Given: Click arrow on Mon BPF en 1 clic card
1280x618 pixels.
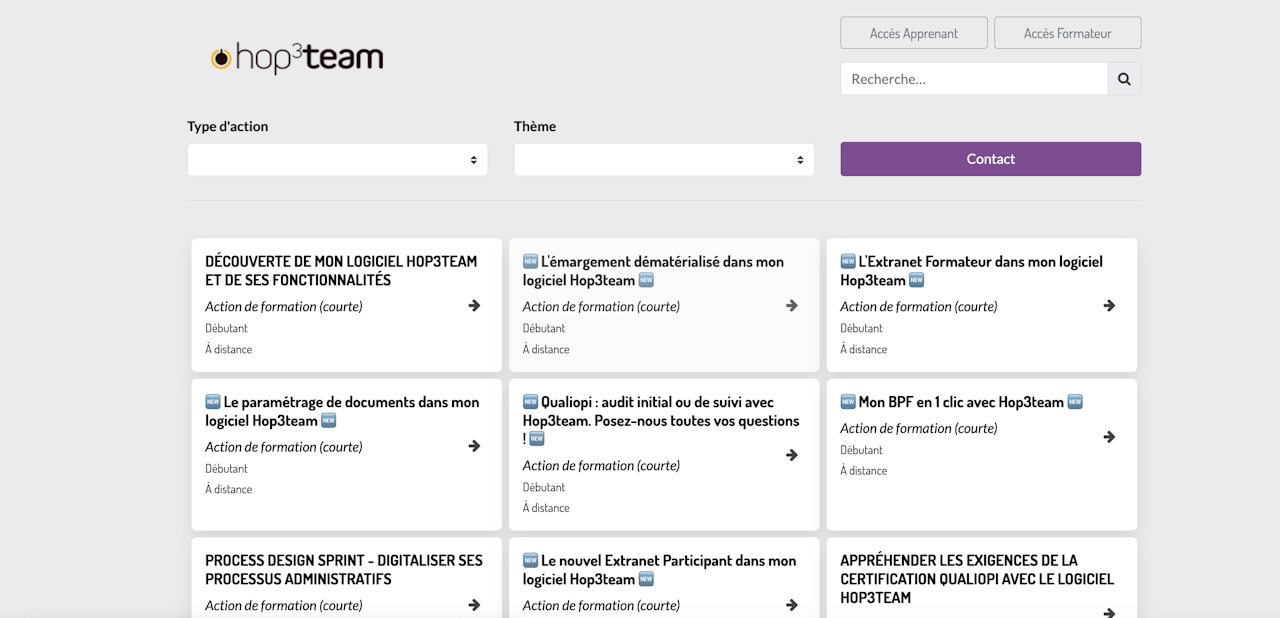Looking at the screenshot, I should coord(1109,437).
